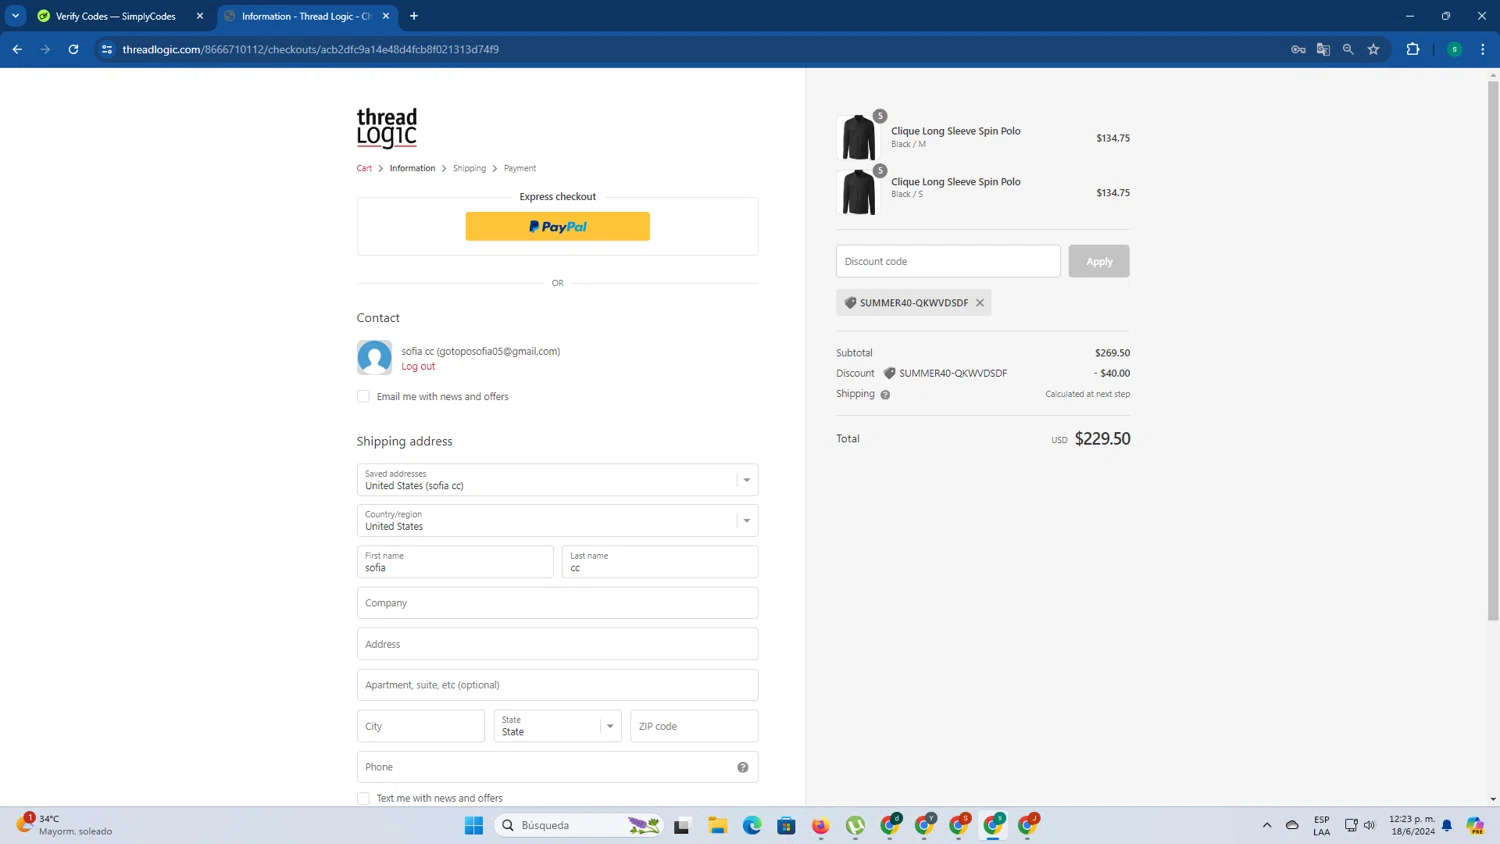The width and height of the screenshot is (1500, 844).
Task: Apply the discount code
Action: point(1099,261)
